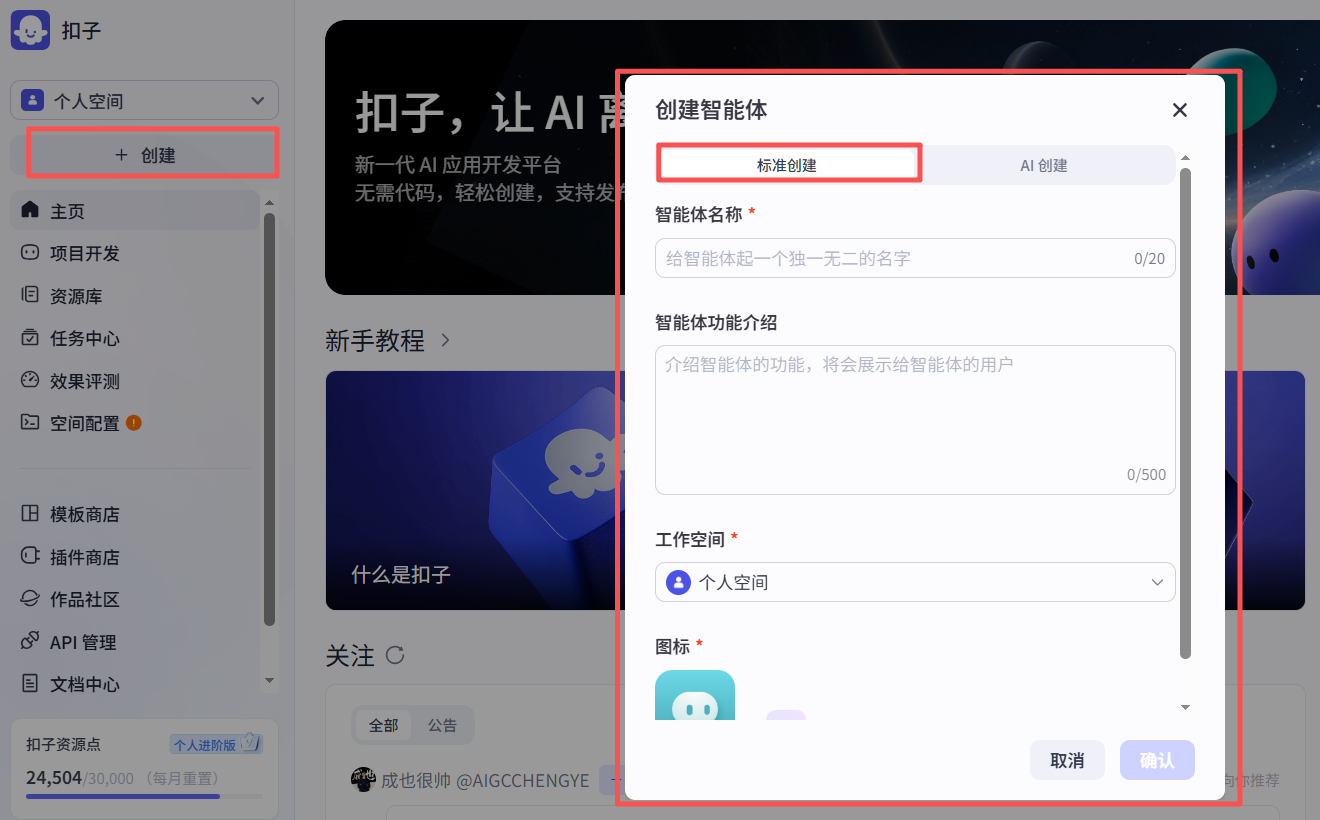This screenshot has height=820, width=1320.
Task: Click the orange warning badge beside 空间配置
Action: [134, 423]
